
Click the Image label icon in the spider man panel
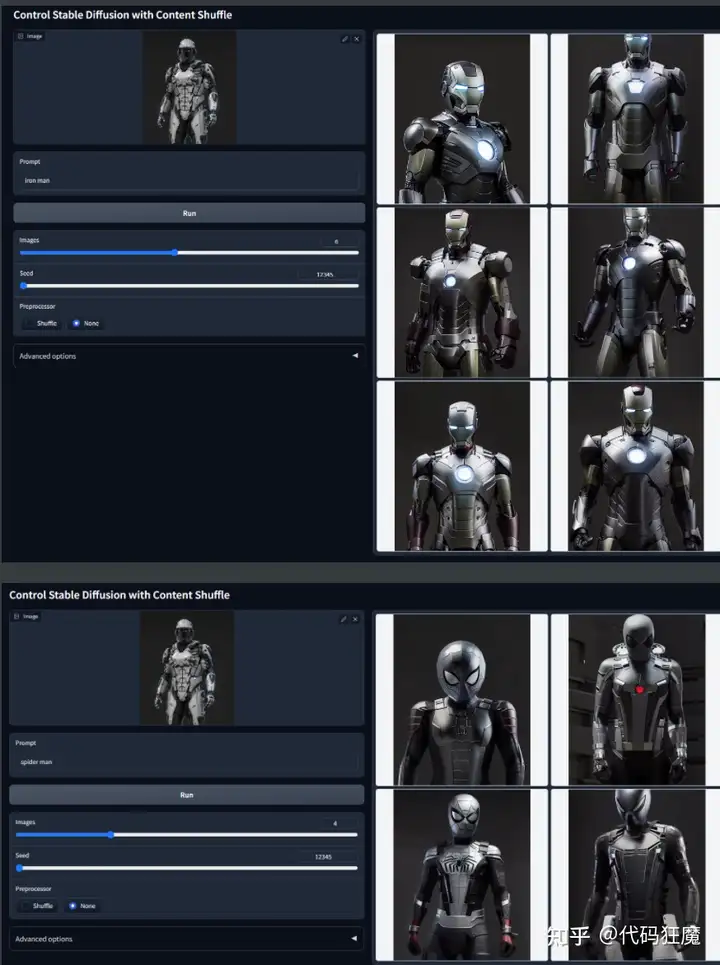point(17,616)
